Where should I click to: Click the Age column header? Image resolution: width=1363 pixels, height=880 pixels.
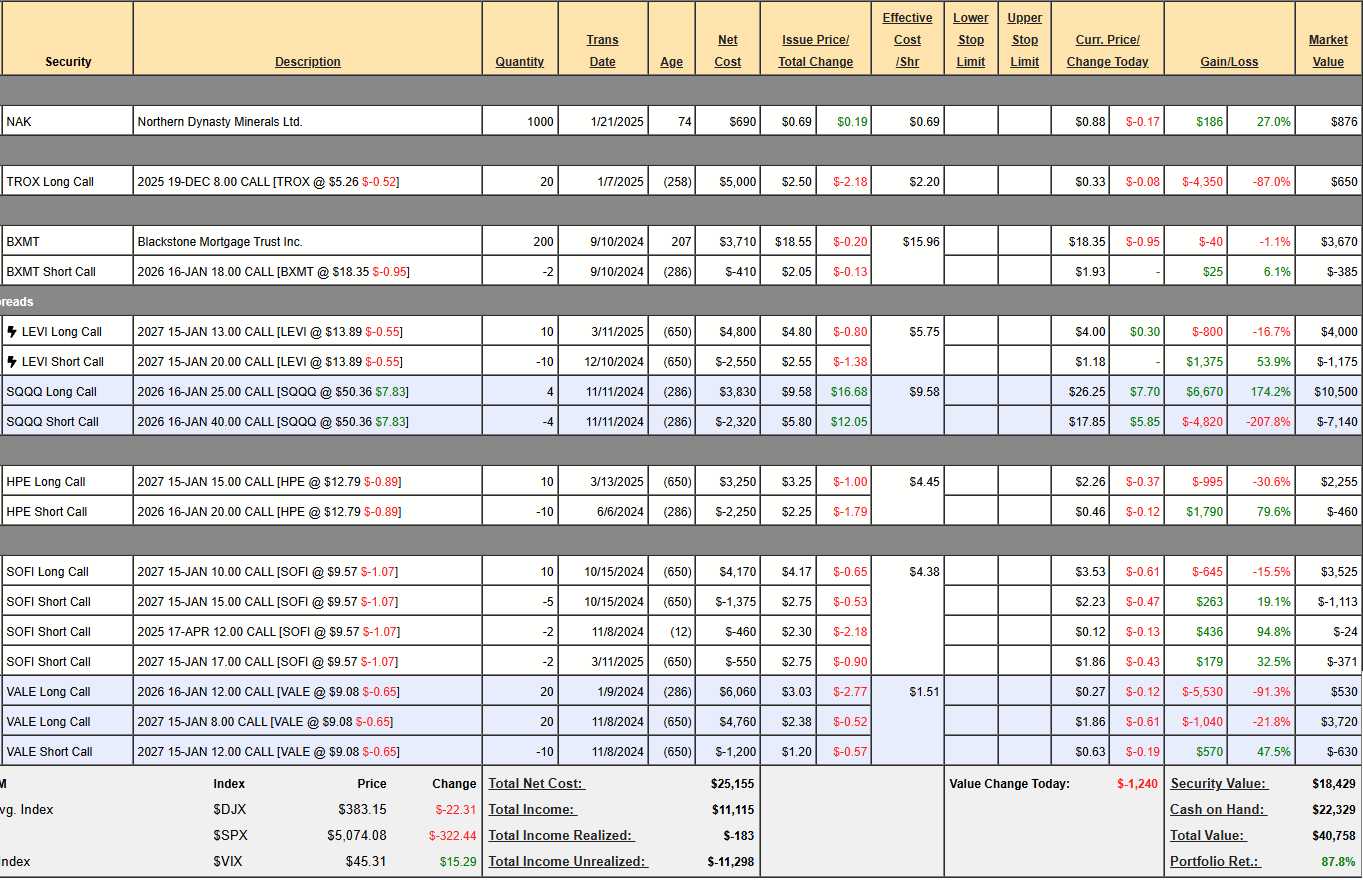coord(672,62)
